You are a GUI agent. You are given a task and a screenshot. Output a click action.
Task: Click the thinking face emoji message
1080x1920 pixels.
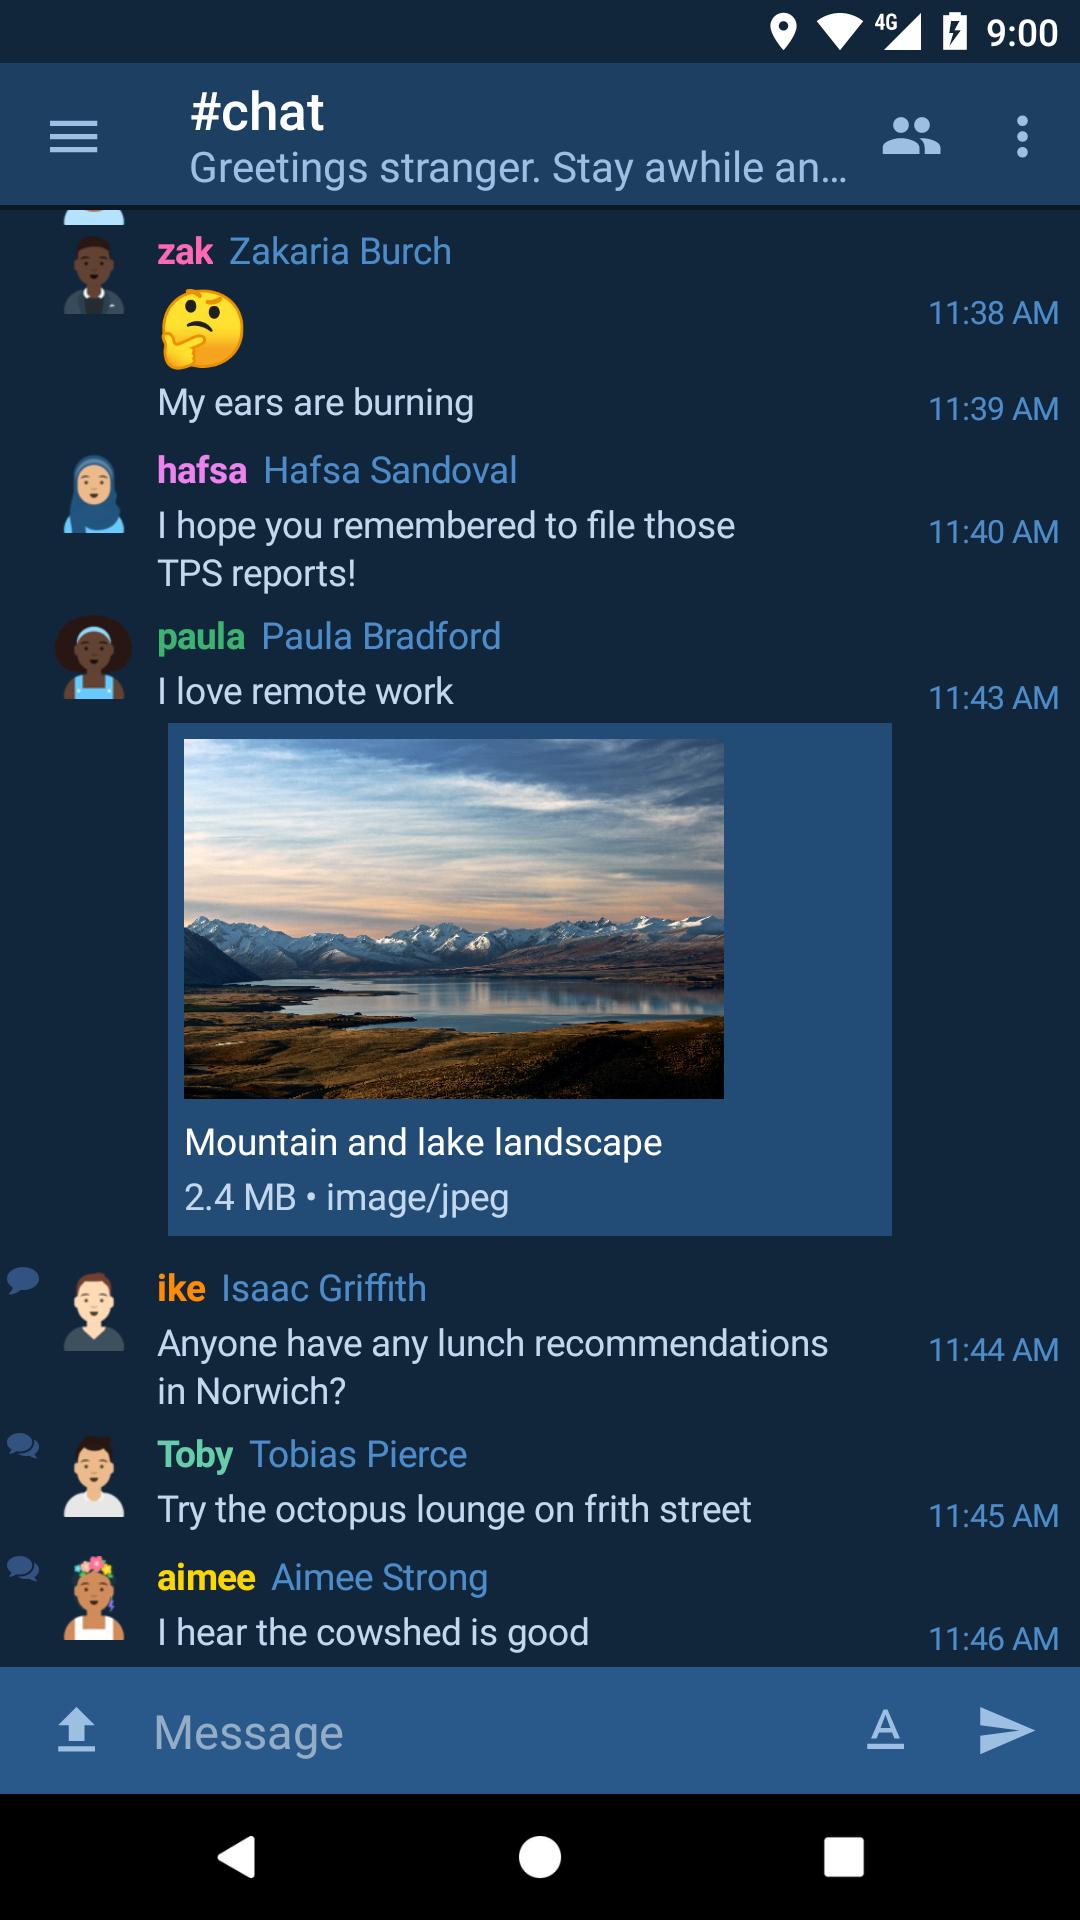202,329
